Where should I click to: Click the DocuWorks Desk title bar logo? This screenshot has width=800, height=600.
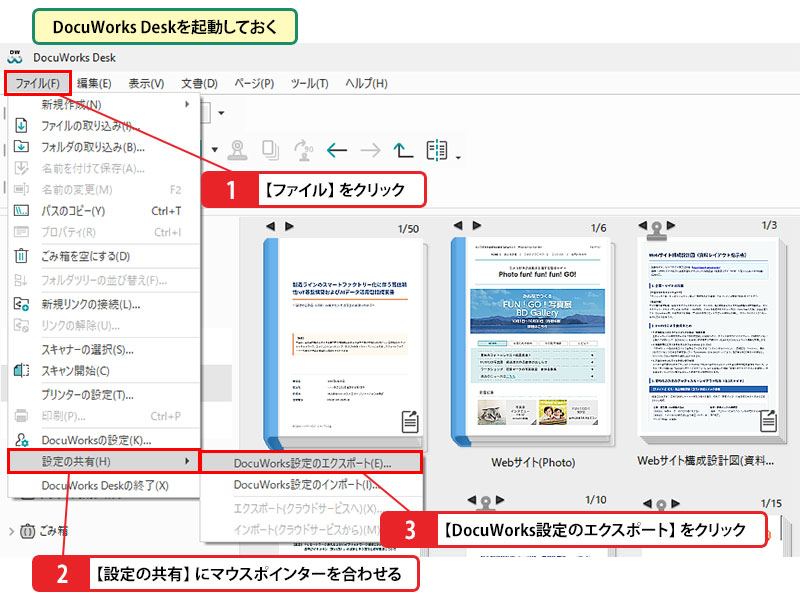point(15,57)
